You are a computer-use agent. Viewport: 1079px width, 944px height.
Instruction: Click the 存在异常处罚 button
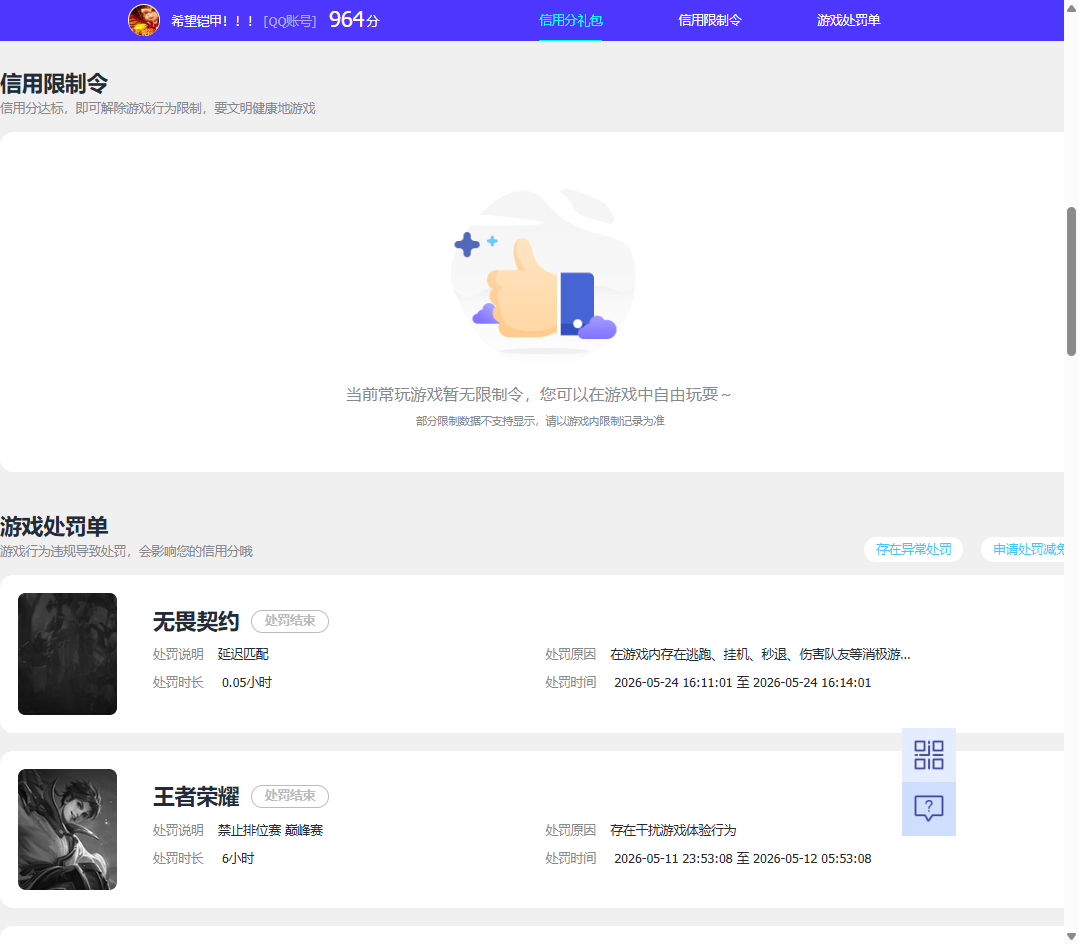click(x=913, y=549)
